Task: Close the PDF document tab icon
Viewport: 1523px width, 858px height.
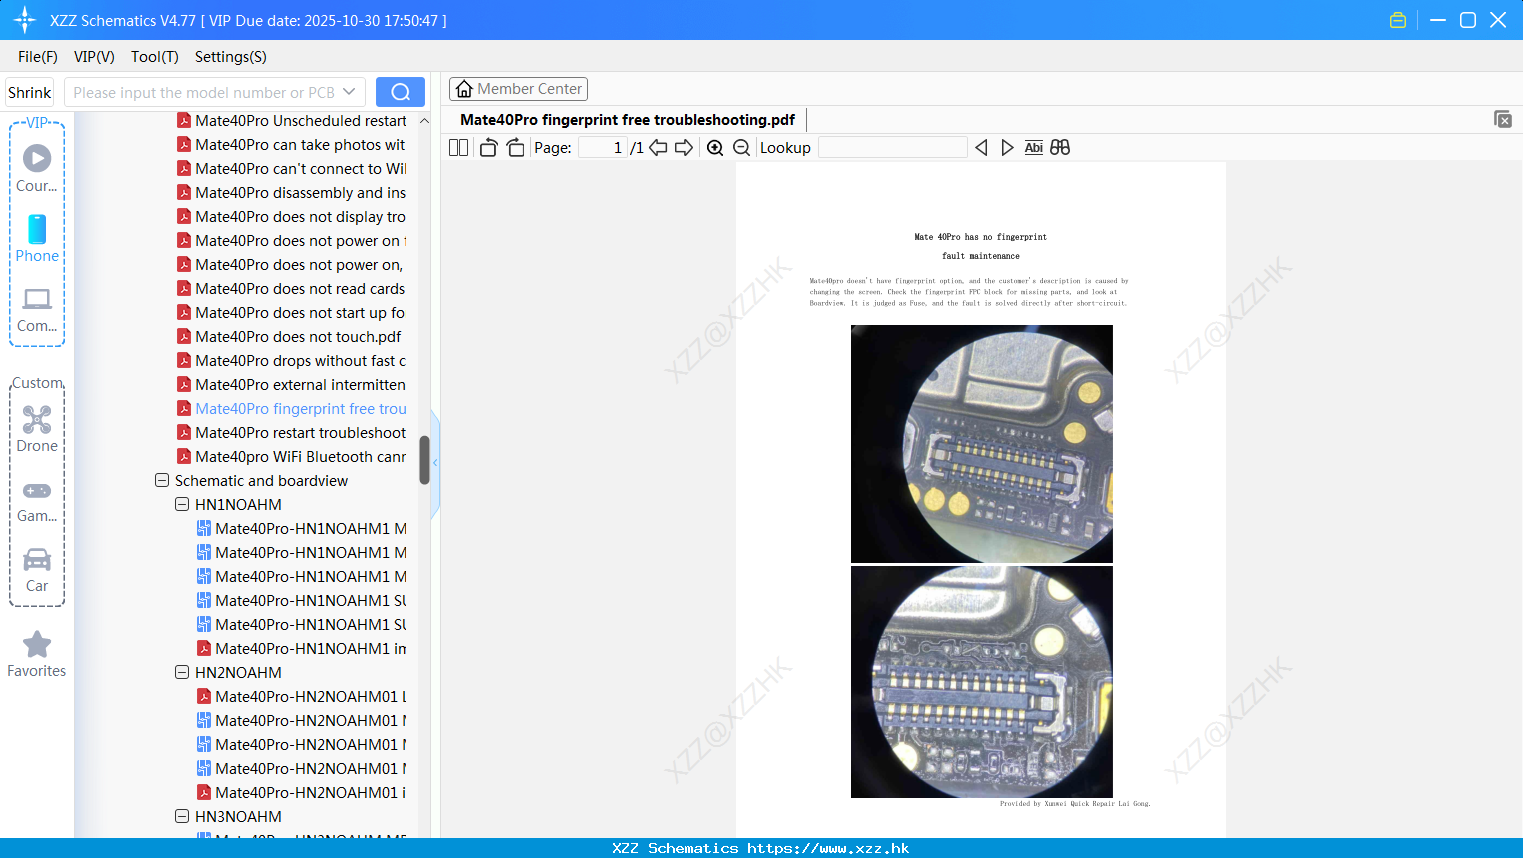Action: coord(1503,119)
